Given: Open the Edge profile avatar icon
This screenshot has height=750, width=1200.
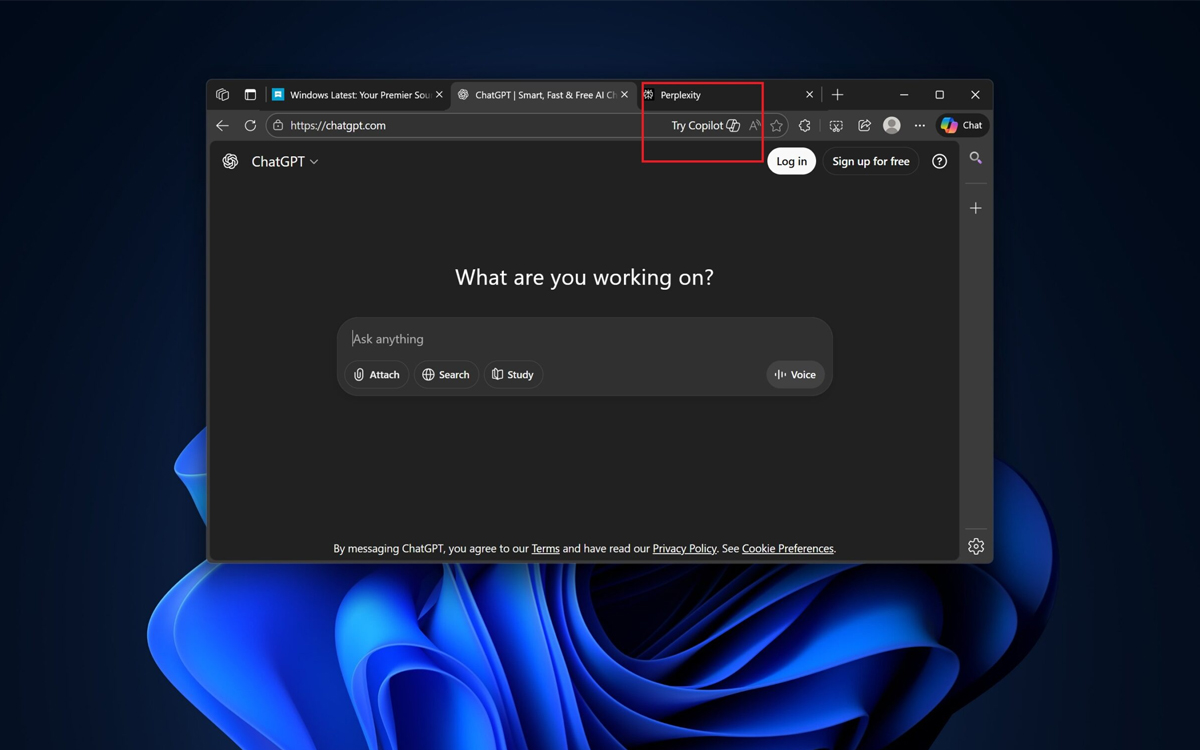Looking at the screenshot, I should pos(892,126).
